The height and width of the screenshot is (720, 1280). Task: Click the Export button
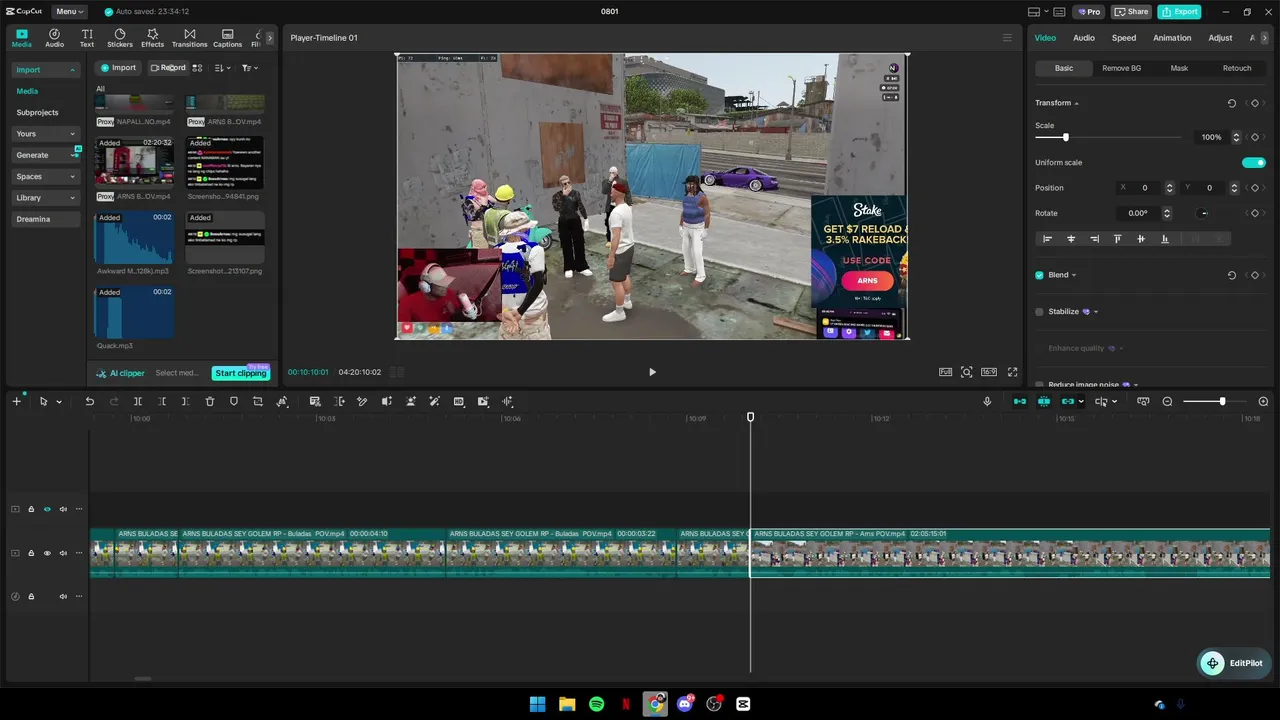pos(1179,12)
